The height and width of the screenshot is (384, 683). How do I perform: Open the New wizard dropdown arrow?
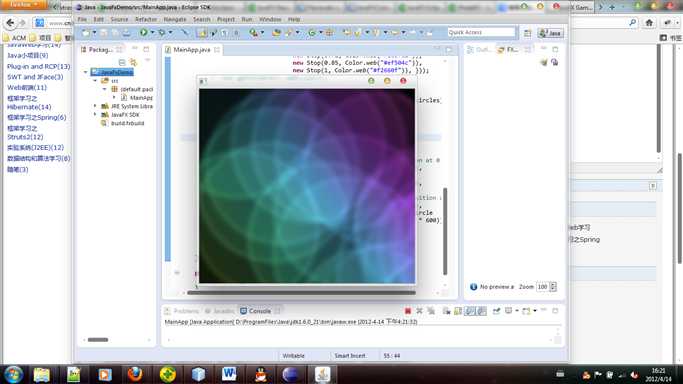[94, 32]
